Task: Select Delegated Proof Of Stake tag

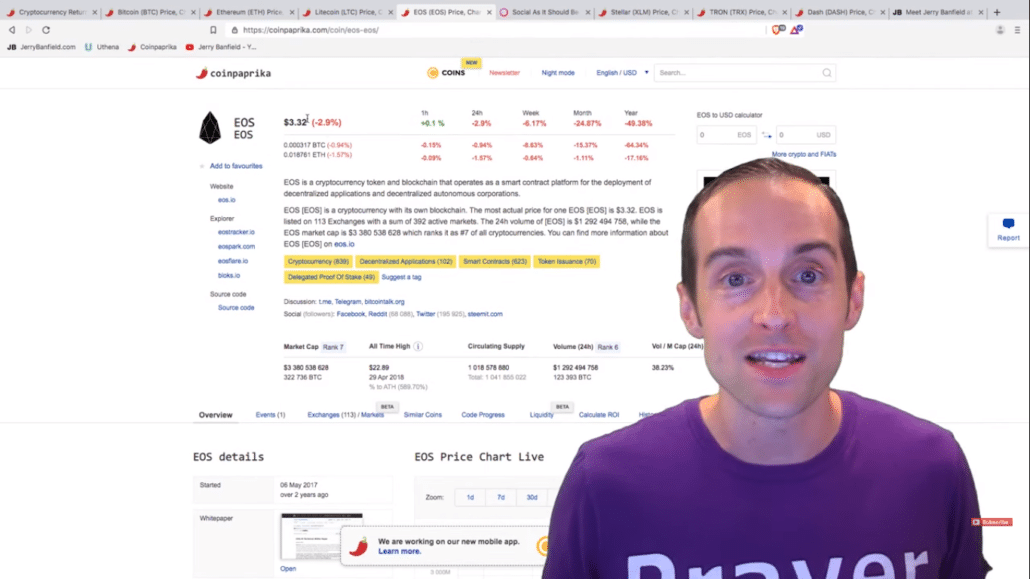Action: click(331, 277)
